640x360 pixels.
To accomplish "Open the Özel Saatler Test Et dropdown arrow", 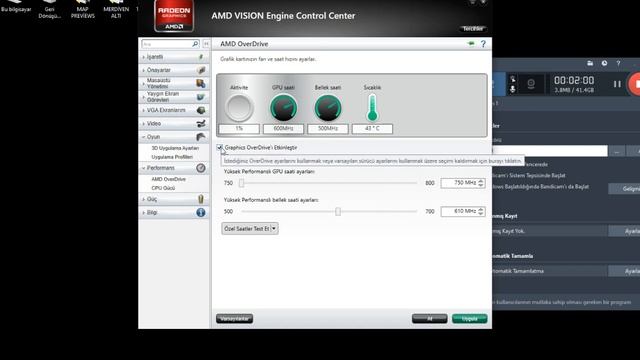I will pos(274,229).
